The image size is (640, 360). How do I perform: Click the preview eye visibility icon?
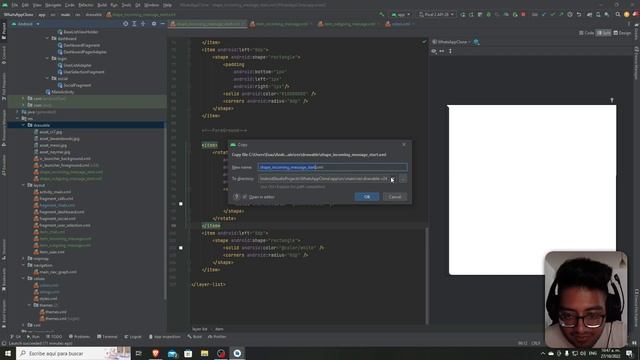point(433,51)
